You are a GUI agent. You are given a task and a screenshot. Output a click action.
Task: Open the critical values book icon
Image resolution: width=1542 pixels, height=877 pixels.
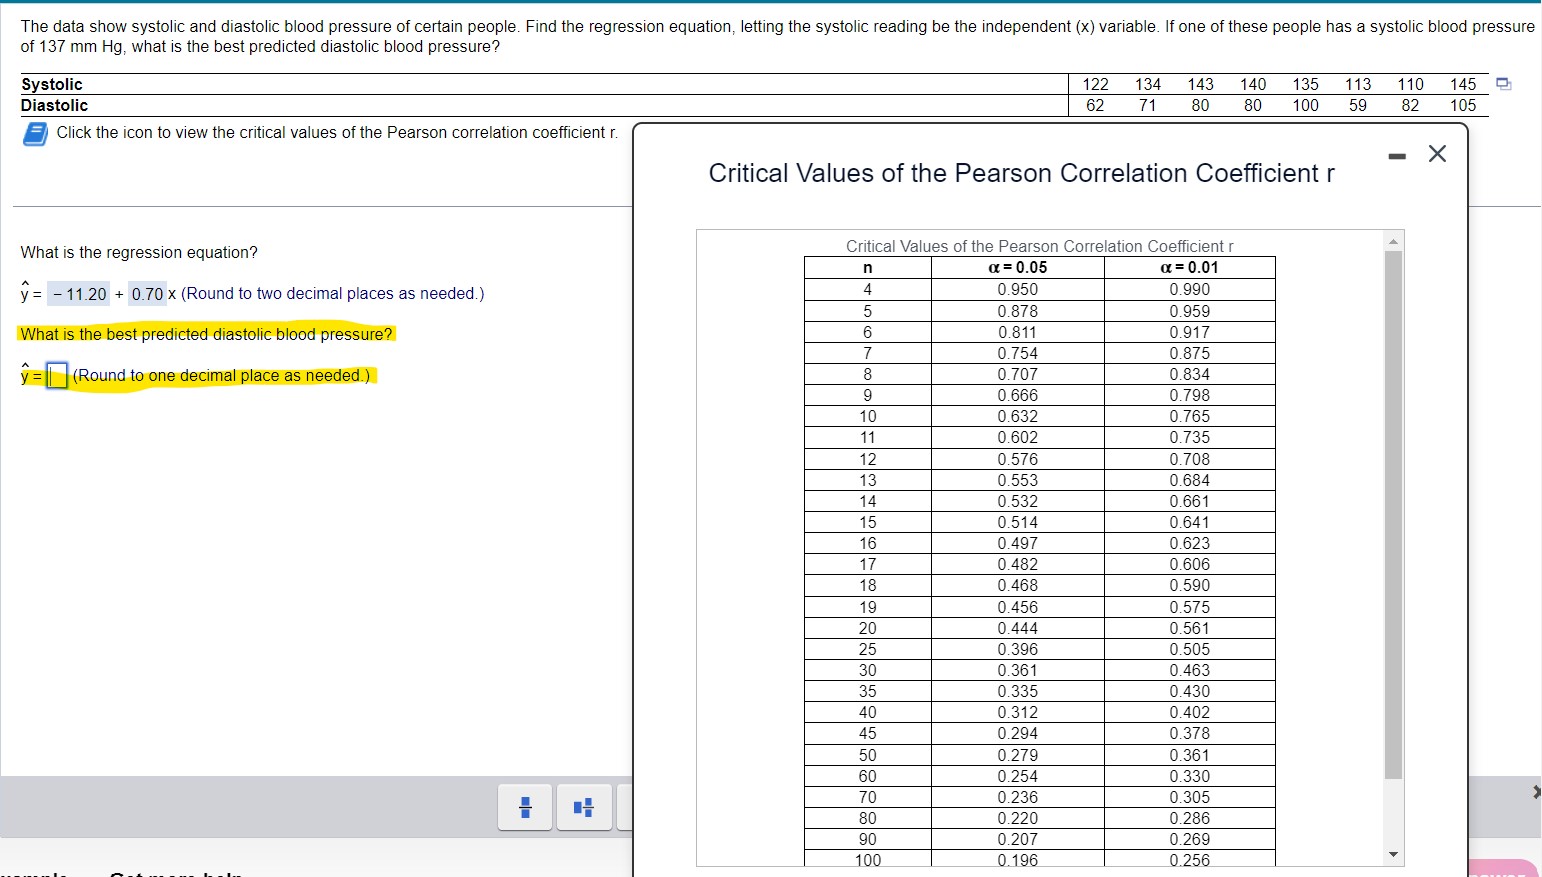[x=35, y=134]
